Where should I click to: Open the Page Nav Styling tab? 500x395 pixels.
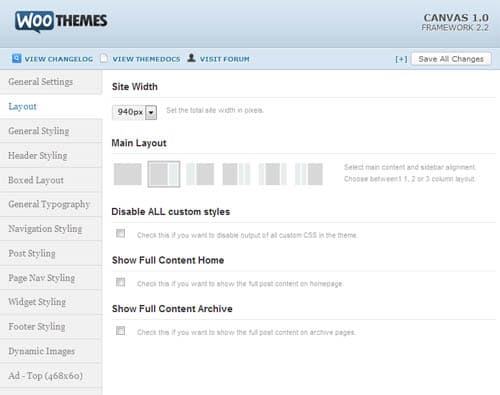tap(51, 278)
